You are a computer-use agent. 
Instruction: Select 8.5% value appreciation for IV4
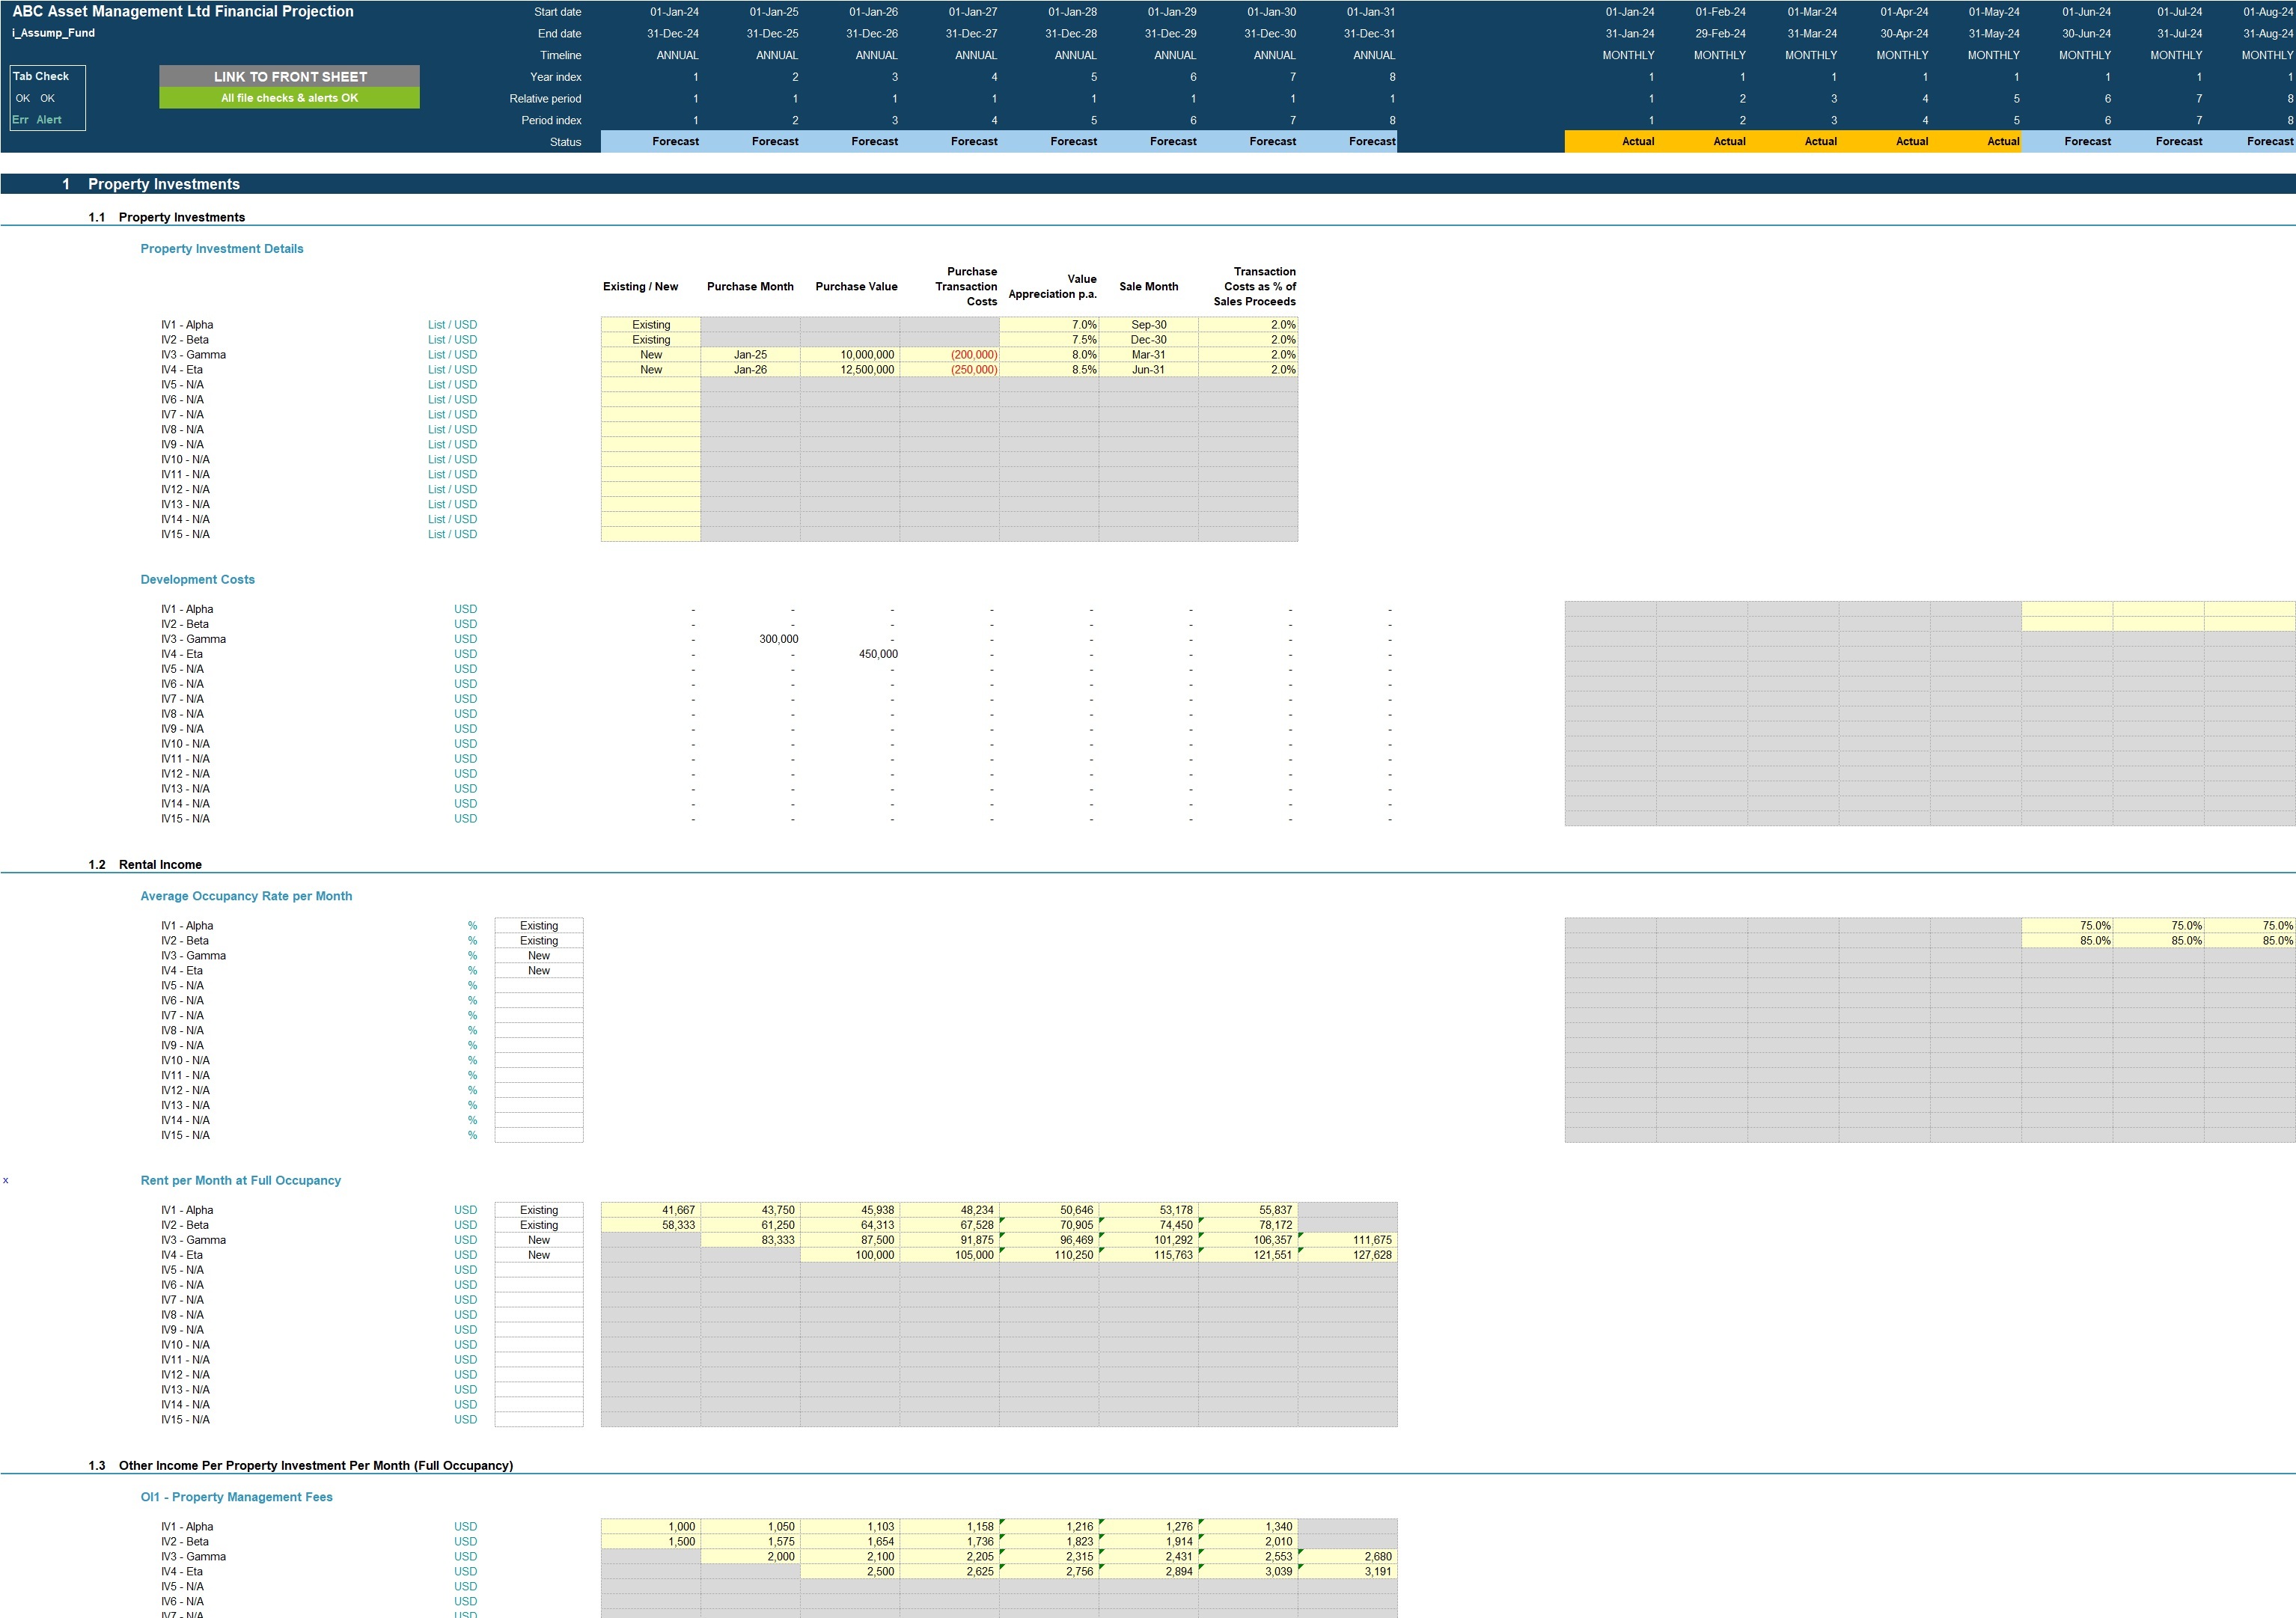(x=1049, y=370)
